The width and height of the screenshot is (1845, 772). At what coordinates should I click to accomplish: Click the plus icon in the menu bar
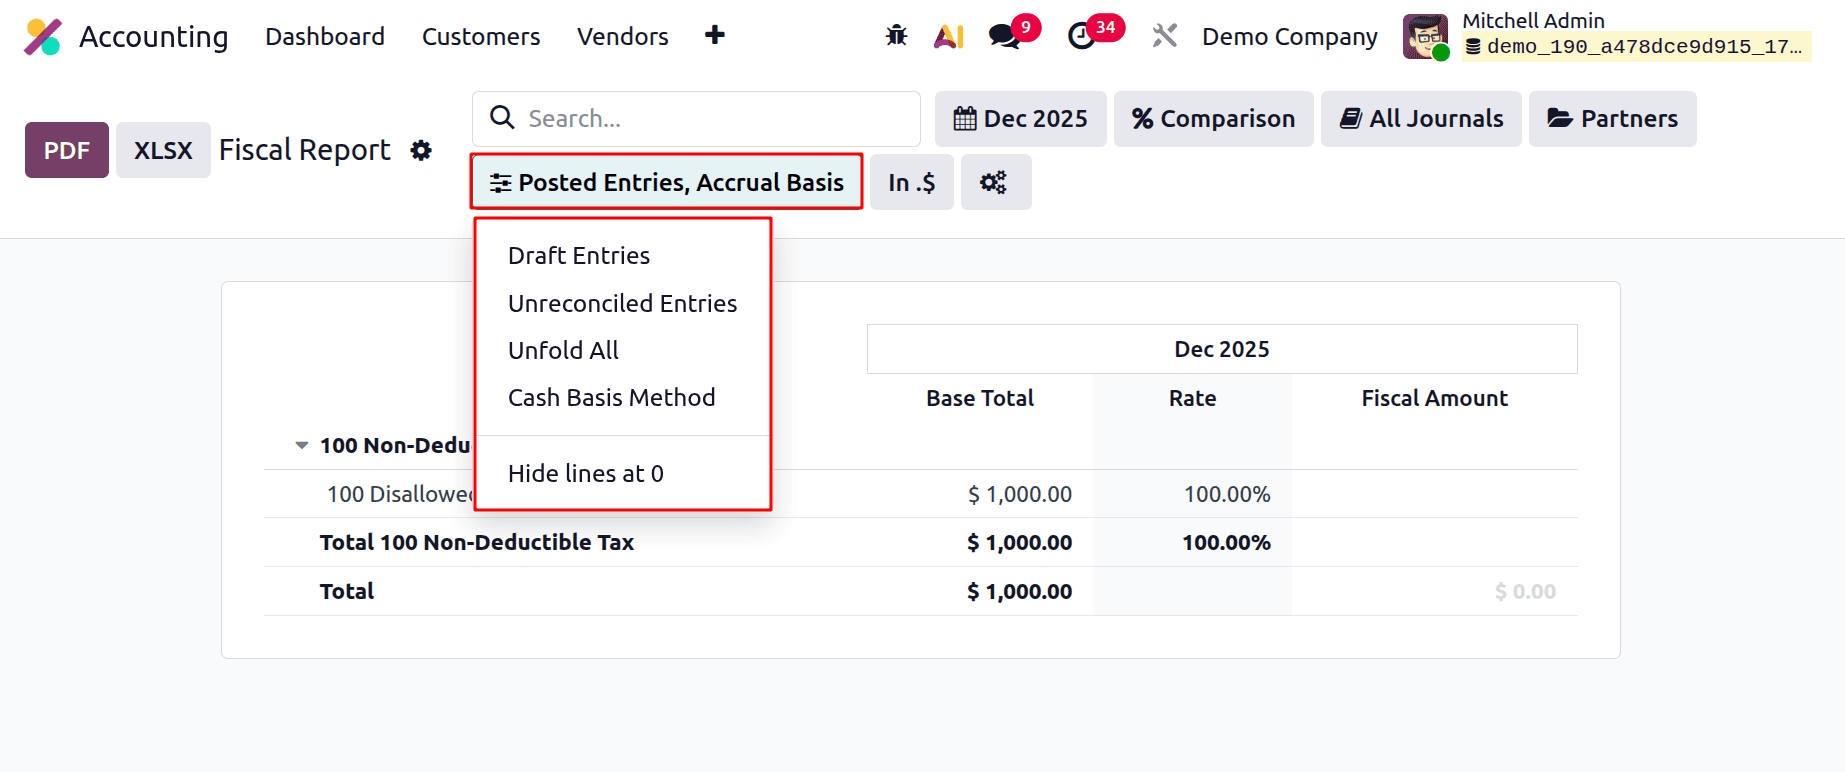point(714,36)
